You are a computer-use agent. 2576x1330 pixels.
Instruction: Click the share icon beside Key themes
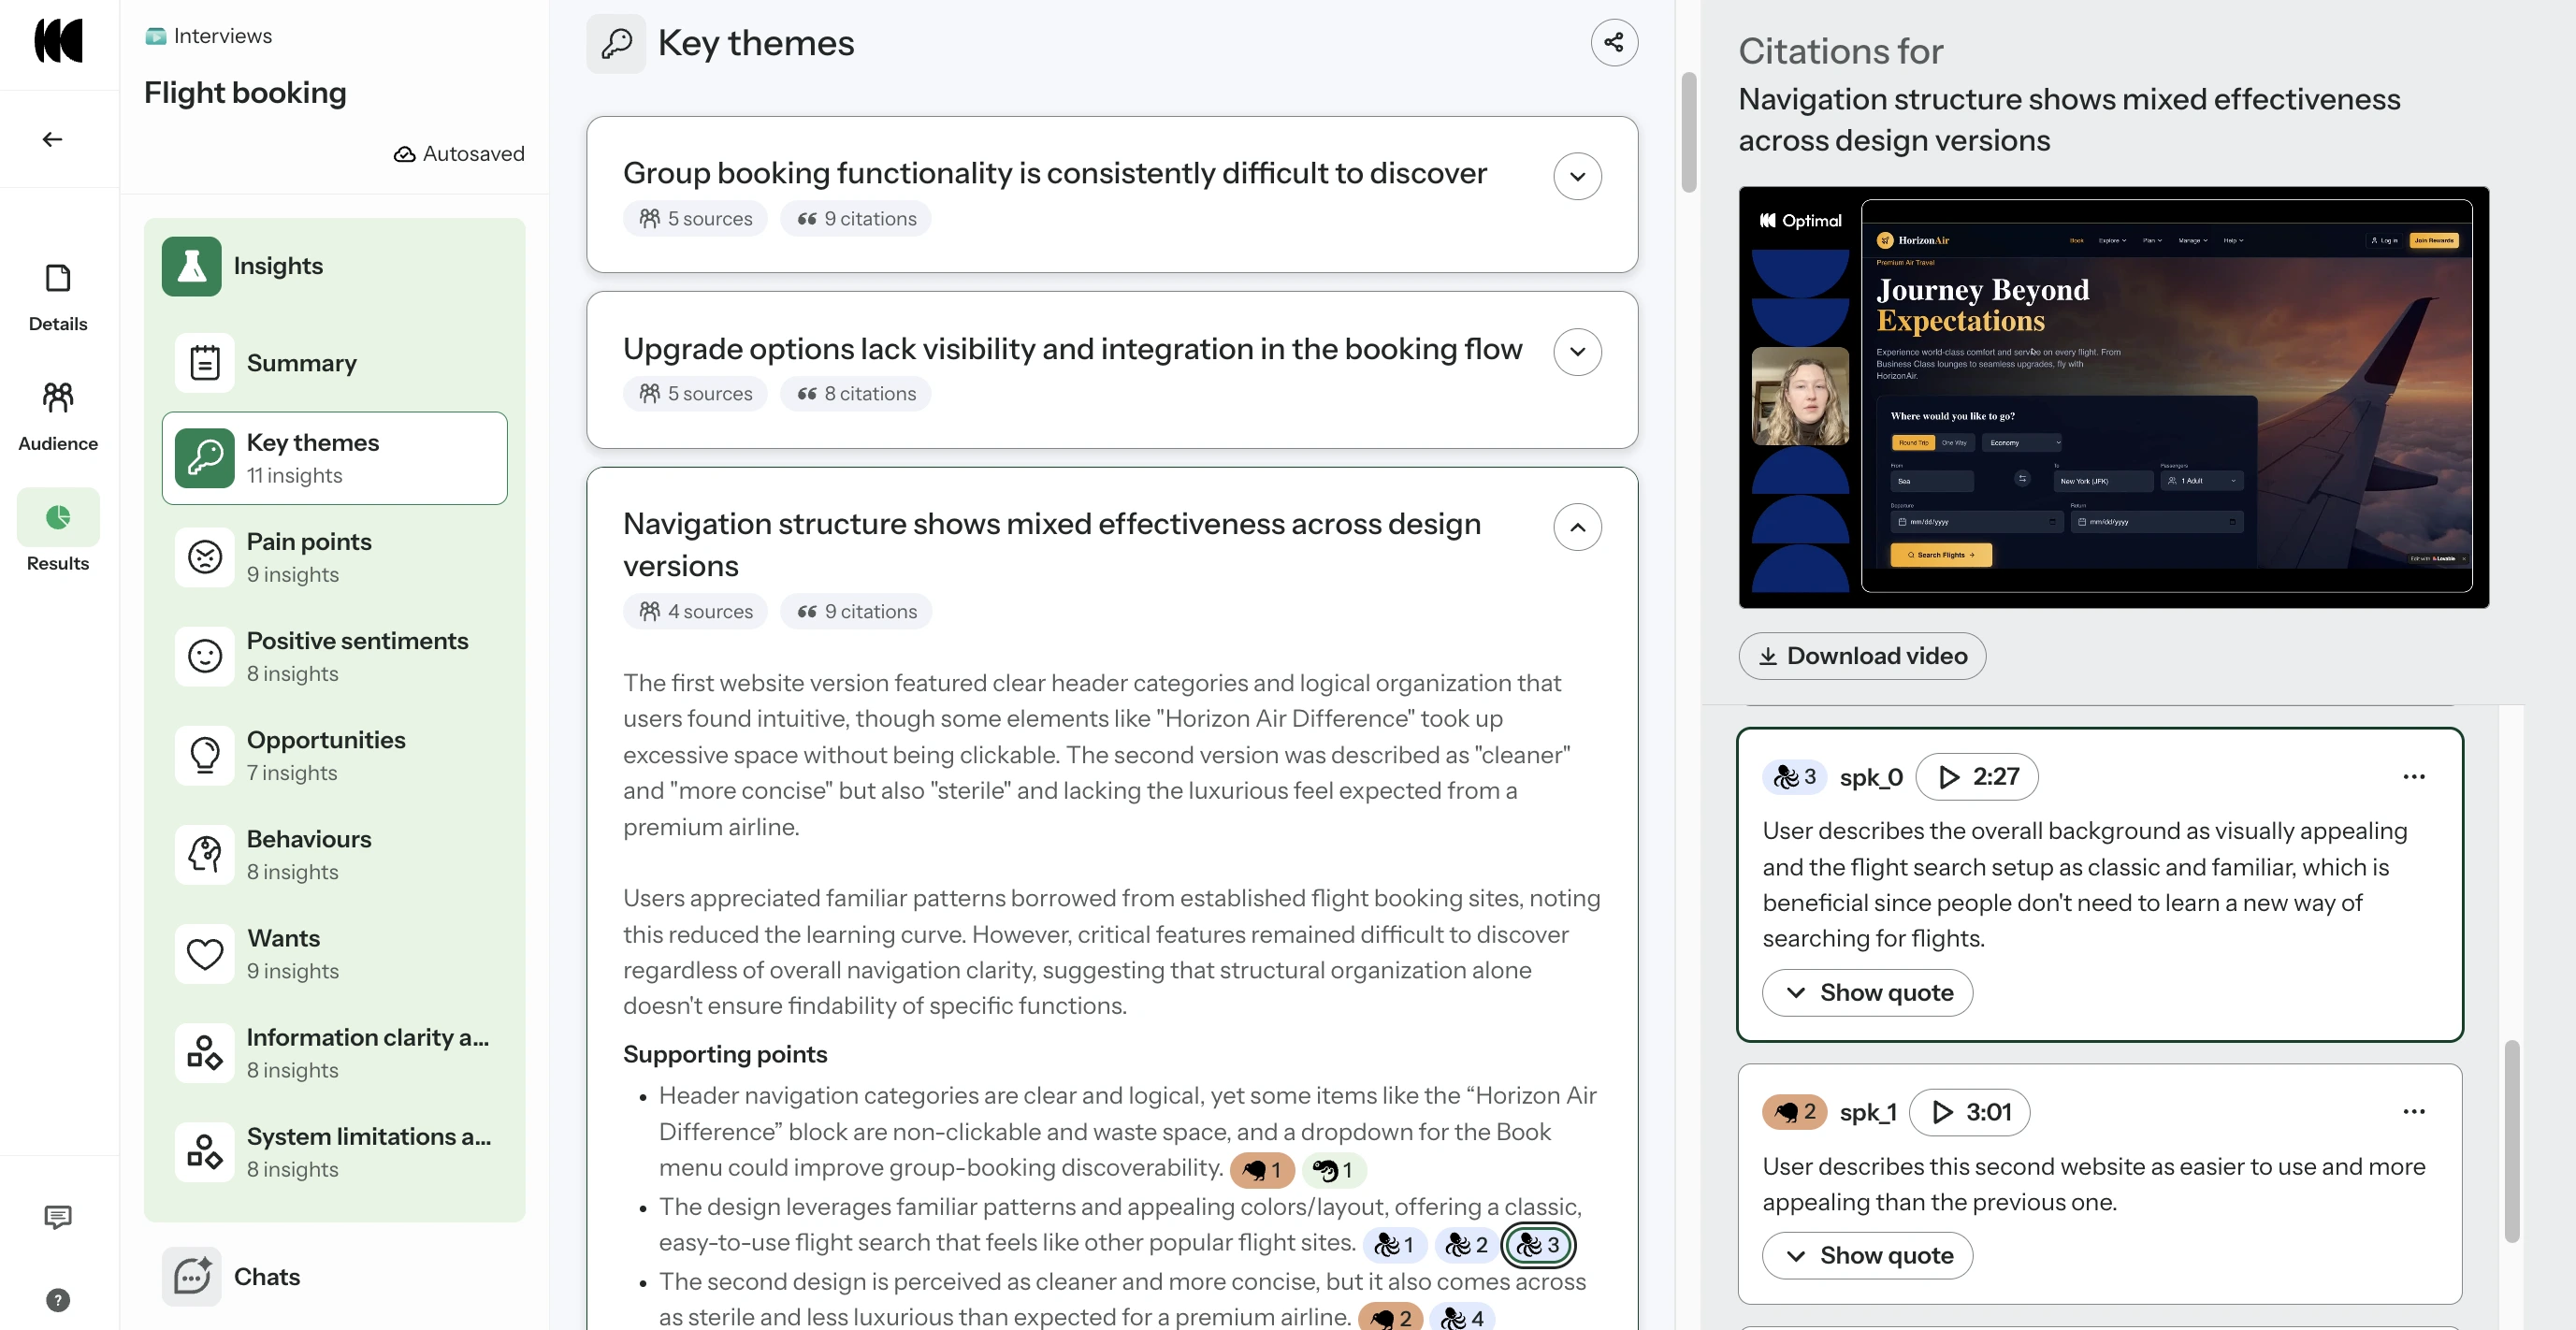click(x=1613, y=42)
